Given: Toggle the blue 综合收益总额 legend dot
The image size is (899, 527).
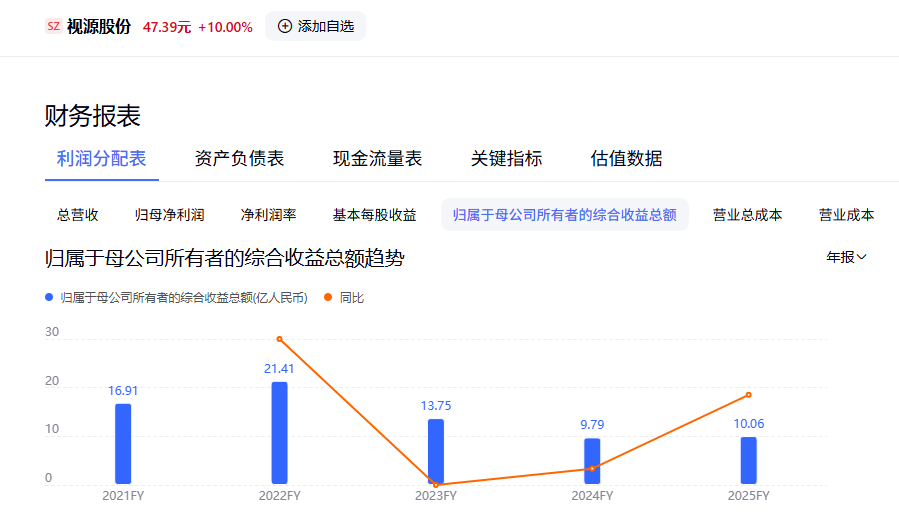Looking at the screenshot, I should pos(49,297).
